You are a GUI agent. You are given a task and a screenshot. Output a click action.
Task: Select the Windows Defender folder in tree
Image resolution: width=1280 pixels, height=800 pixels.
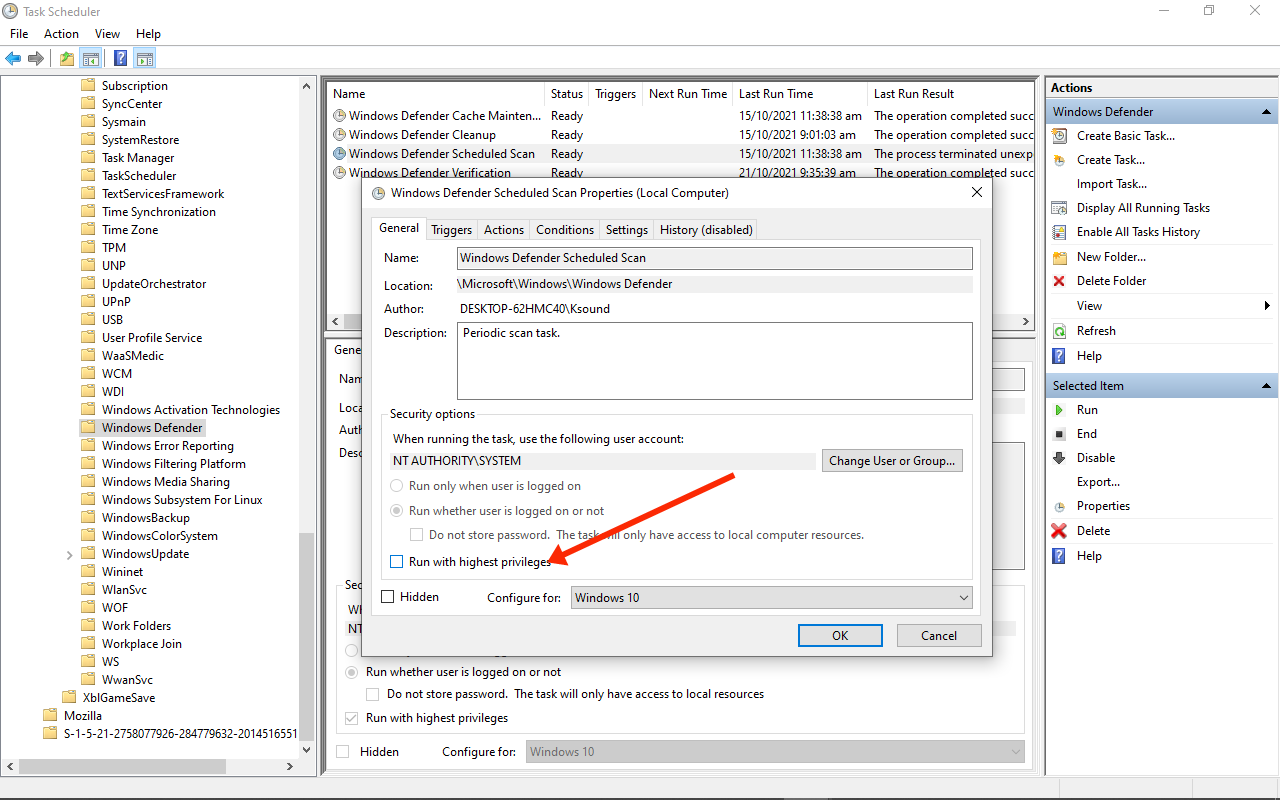click(152, 428)
